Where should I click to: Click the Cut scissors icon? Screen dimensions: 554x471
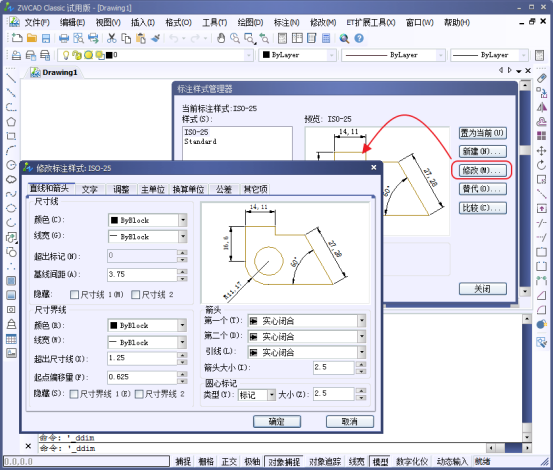(x=112, y=38)
